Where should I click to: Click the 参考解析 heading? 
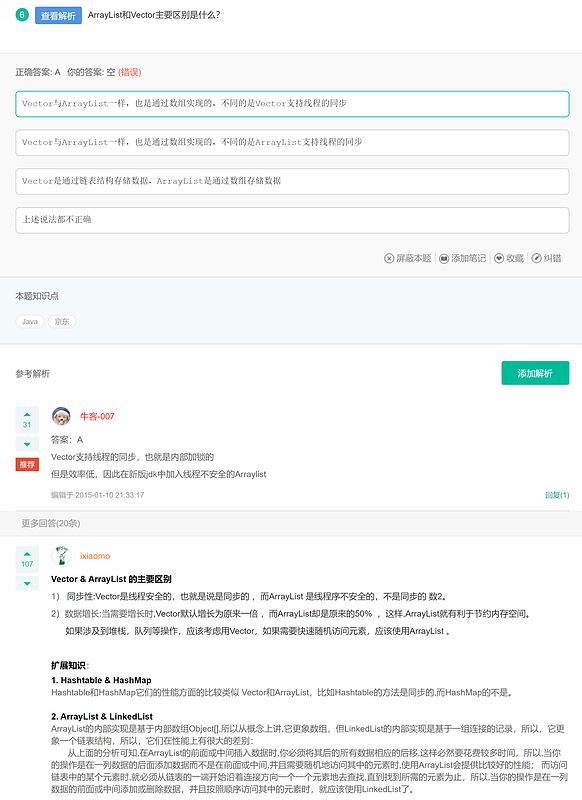click(x=33, y=373)
